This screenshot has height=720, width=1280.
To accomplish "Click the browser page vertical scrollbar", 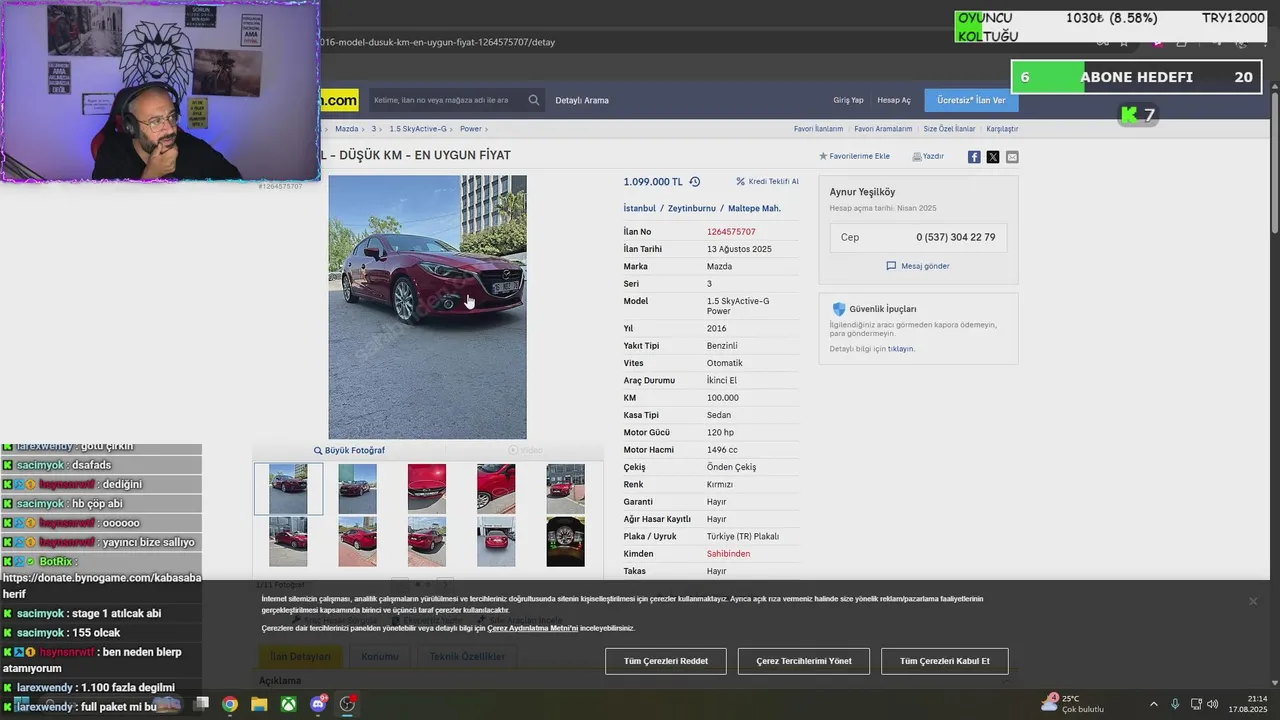I will [x=1274, y=165].
